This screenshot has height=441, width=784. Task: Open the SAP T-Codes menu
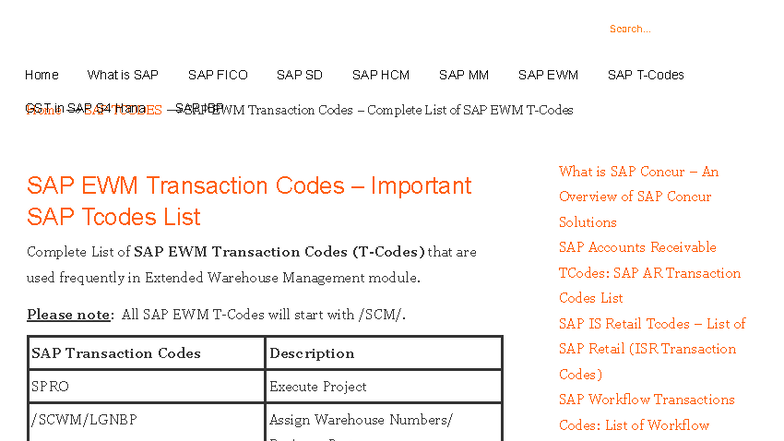click(x=645, y=75)
